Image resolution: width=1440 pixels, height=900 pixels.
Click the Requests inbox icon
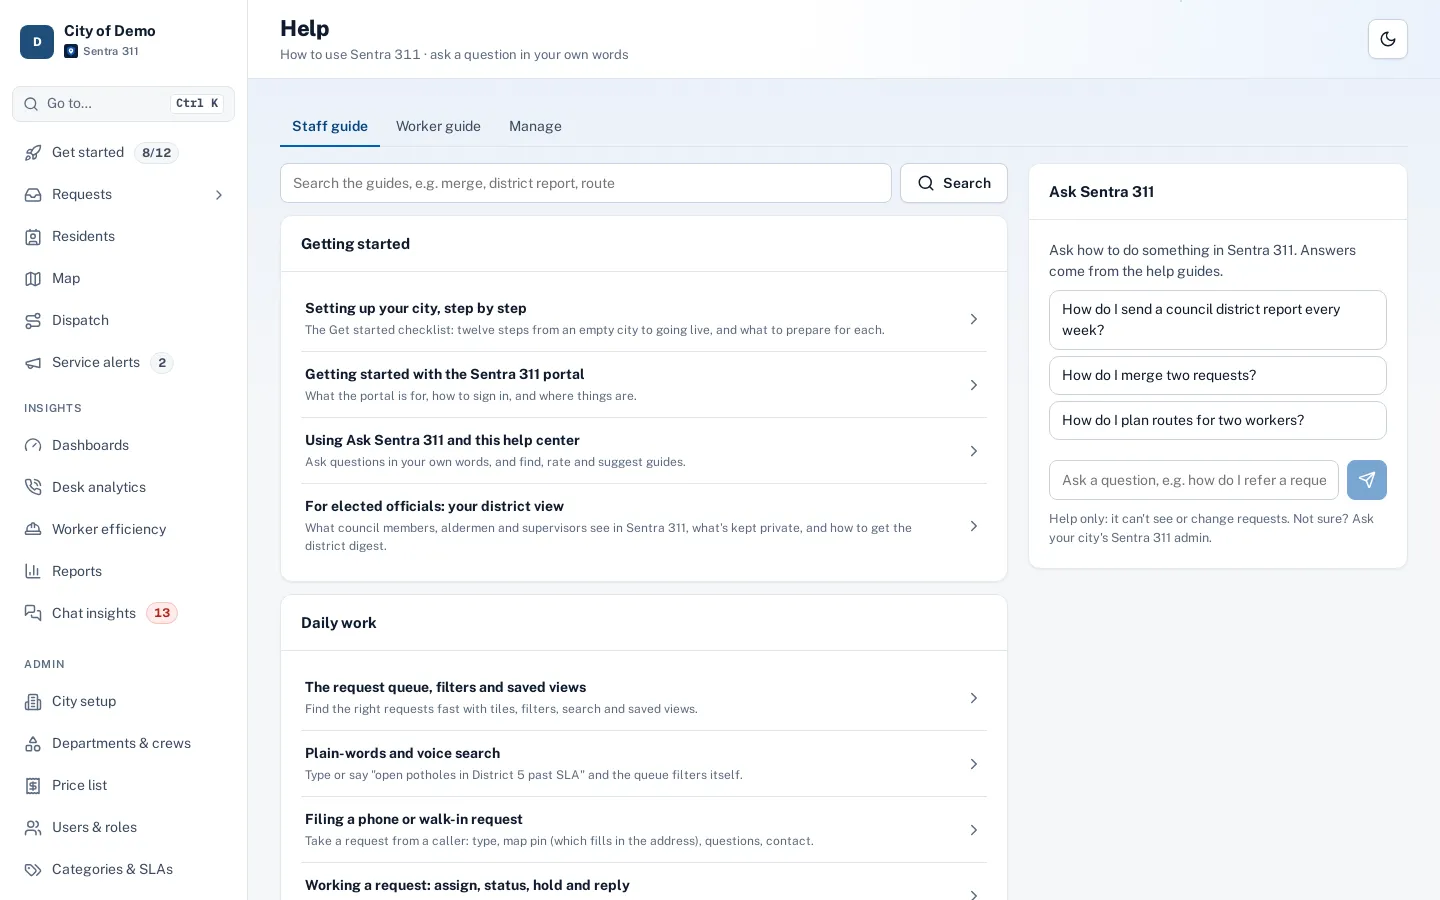pos(33,195)
